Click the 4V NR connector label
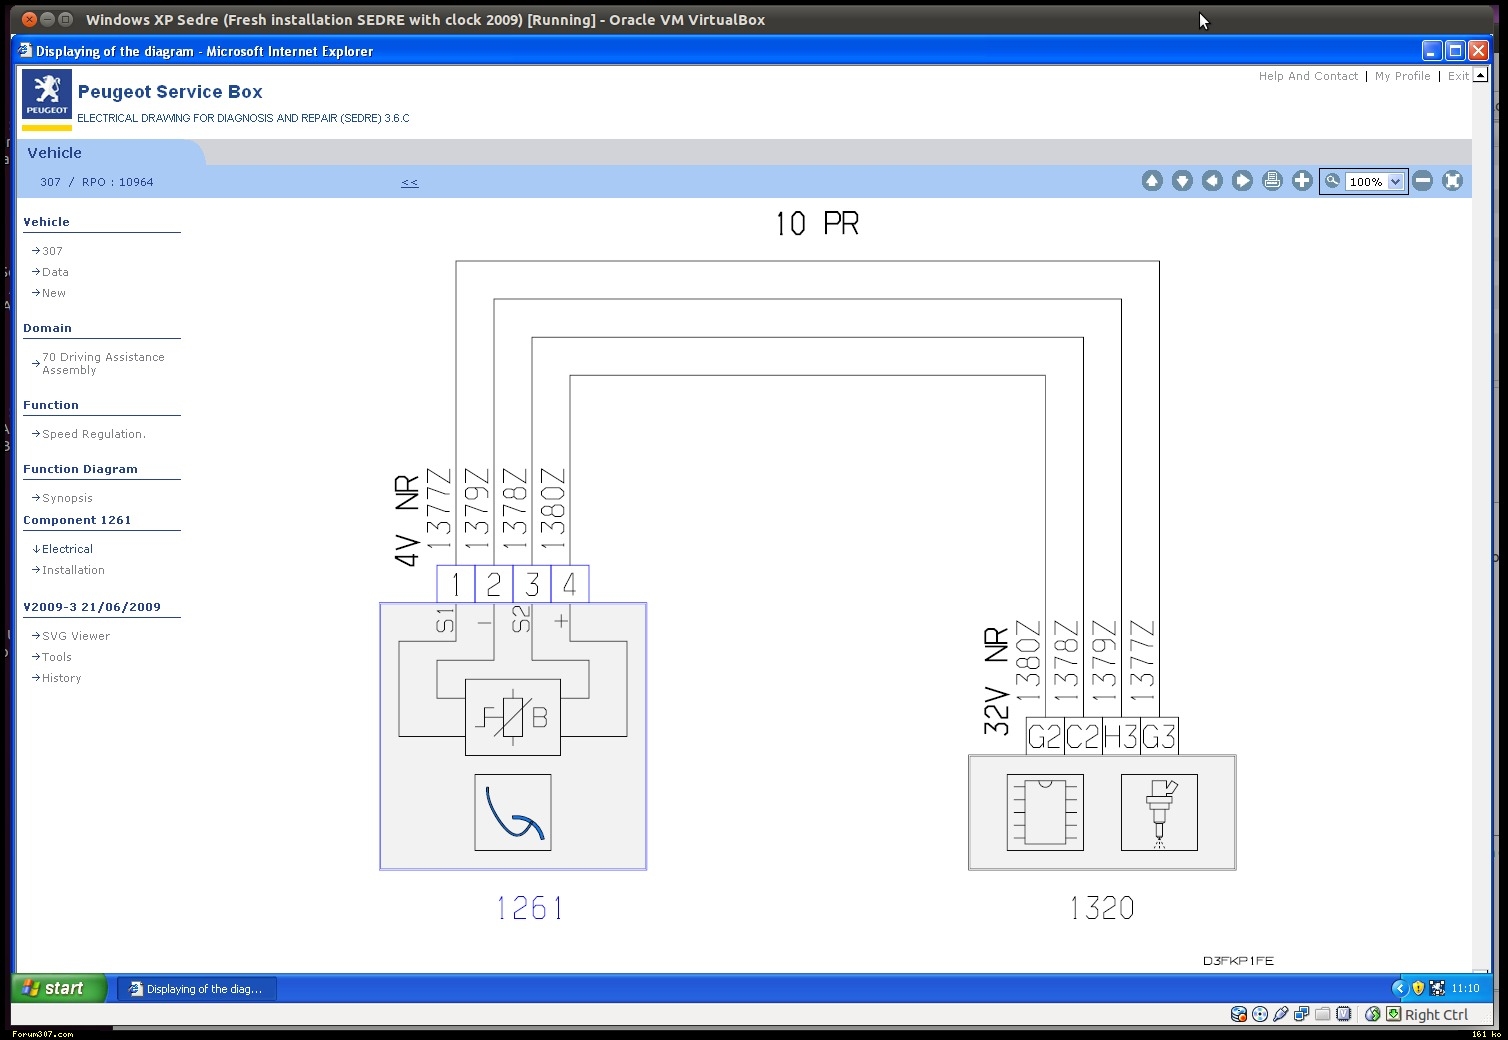The width and height of the screenshot is (1508, 1040). pos(407,521)
